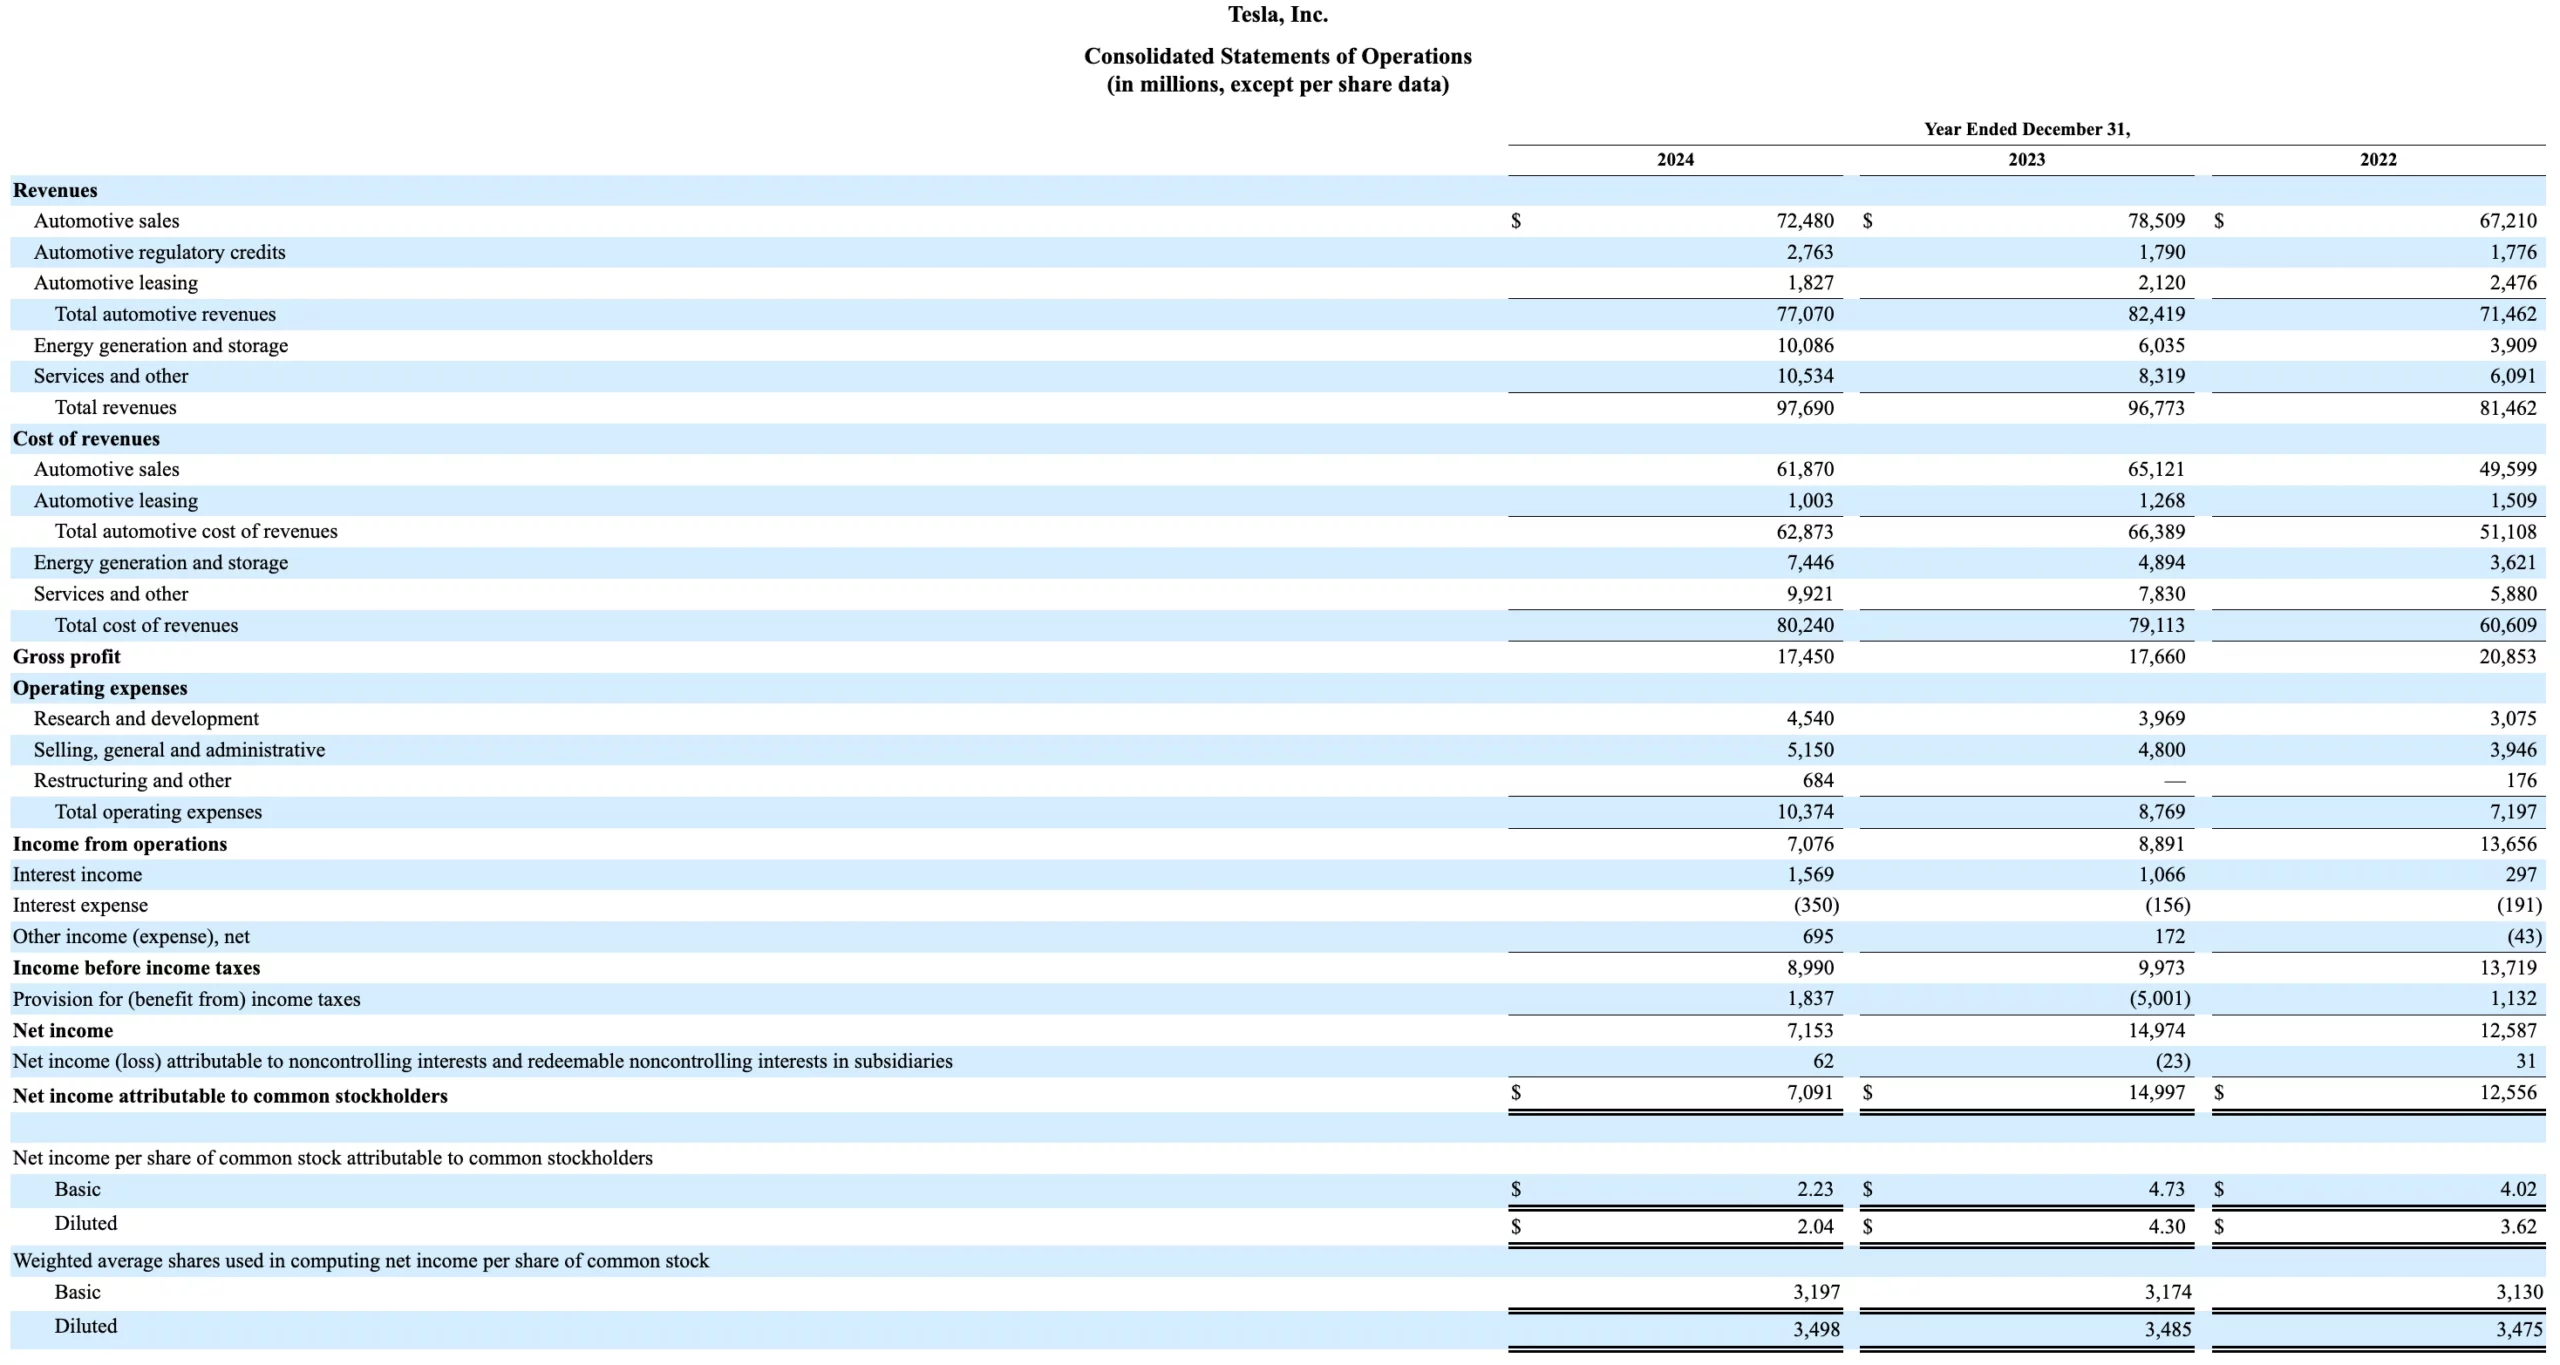Click 'Selling, general and administrative' label

pyautogui.click(x=179, y=750)
